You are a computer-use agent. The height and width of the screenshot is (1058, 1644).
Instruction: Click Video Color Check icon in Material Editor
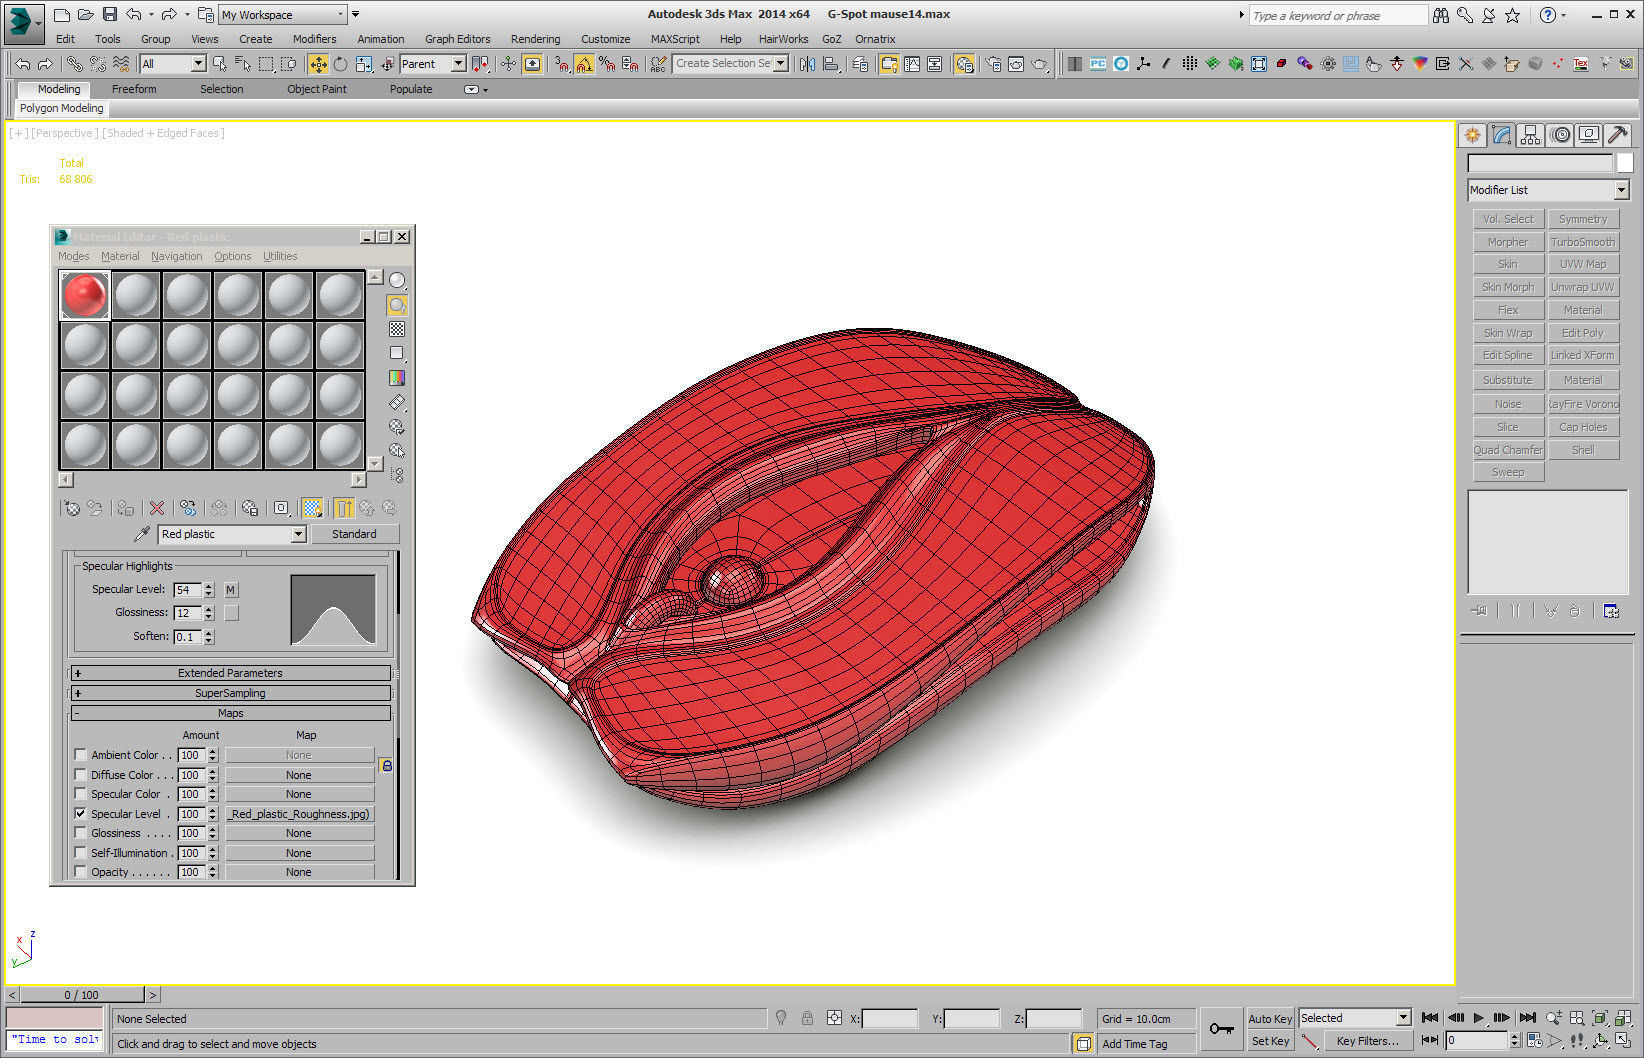(397, 378)
